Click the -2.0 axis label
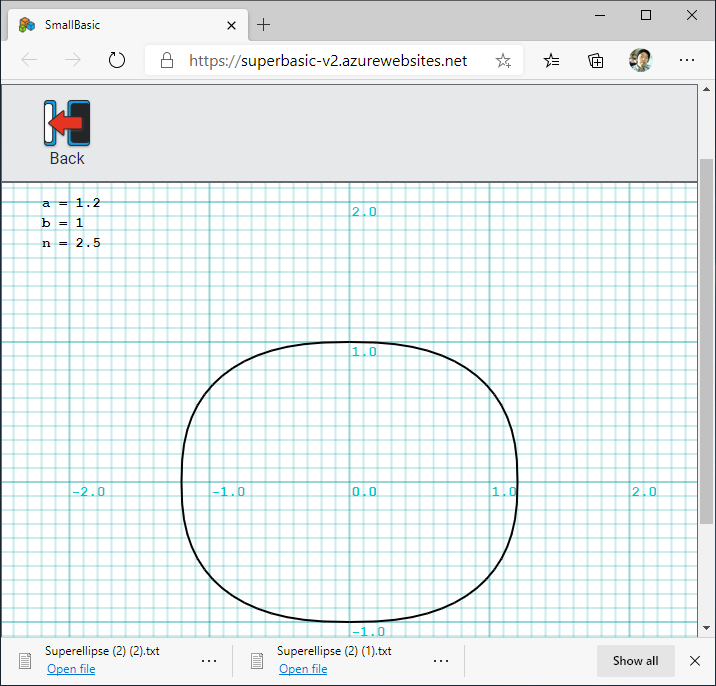 coord(89,492)
